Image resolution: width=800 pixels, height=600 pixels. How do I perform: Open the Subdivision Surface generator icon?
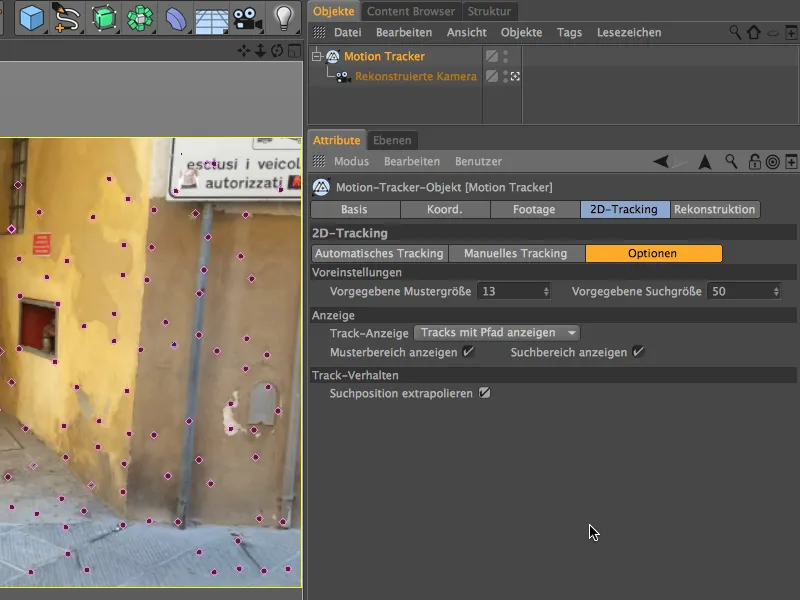pos(104,18)
